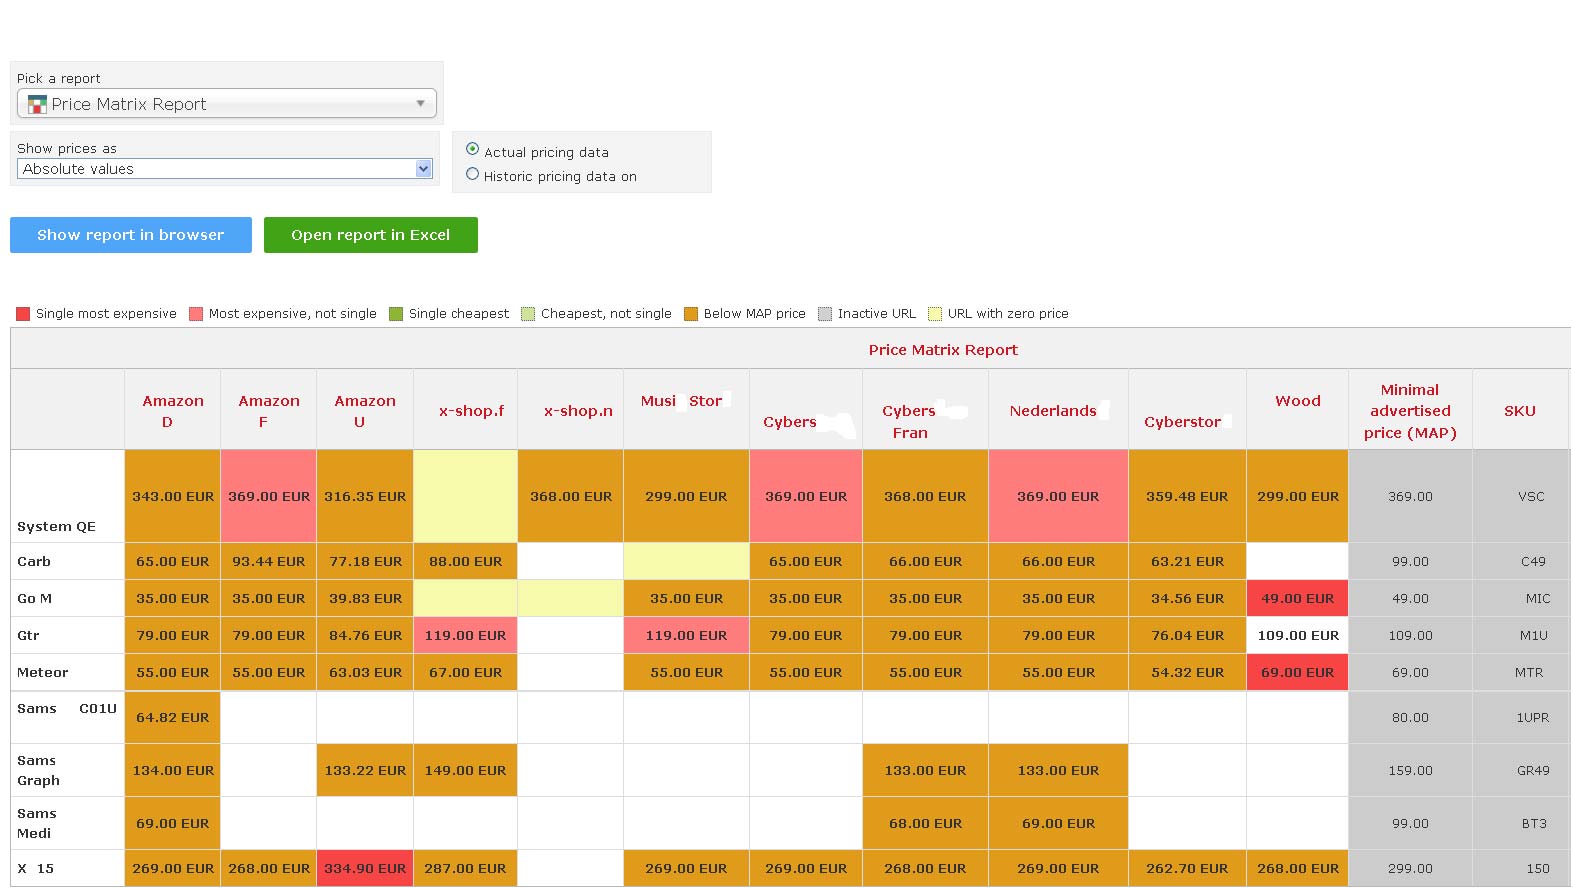Click the System QE row label
This screenshot has width=1573, height=888.
[x=56, y=527]
